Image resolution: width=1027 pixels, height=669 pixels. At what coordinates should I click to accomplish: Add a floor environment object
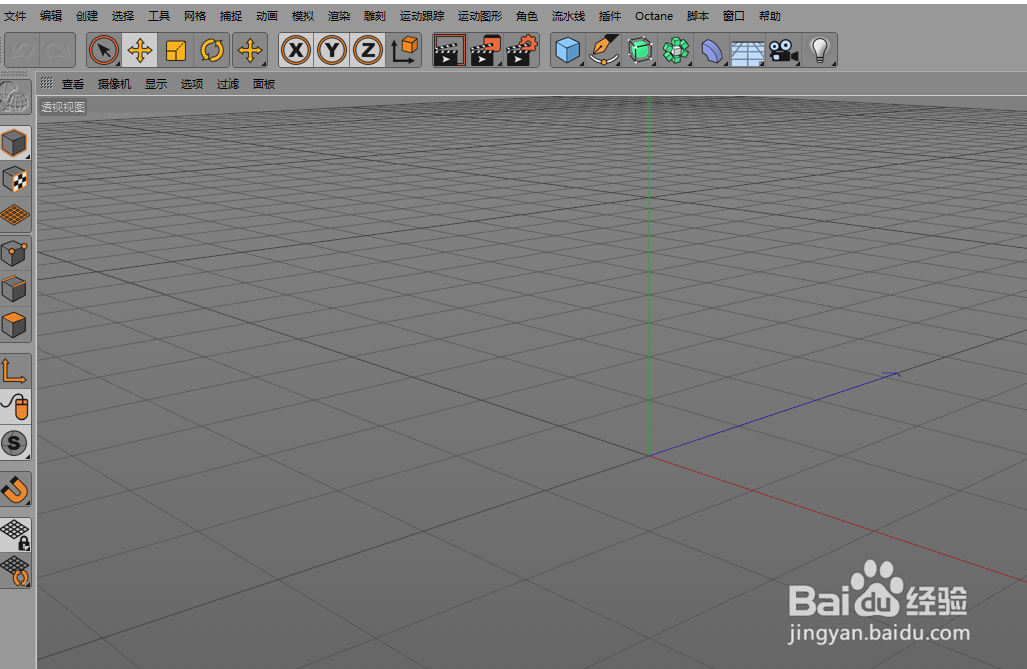point(747,51)
